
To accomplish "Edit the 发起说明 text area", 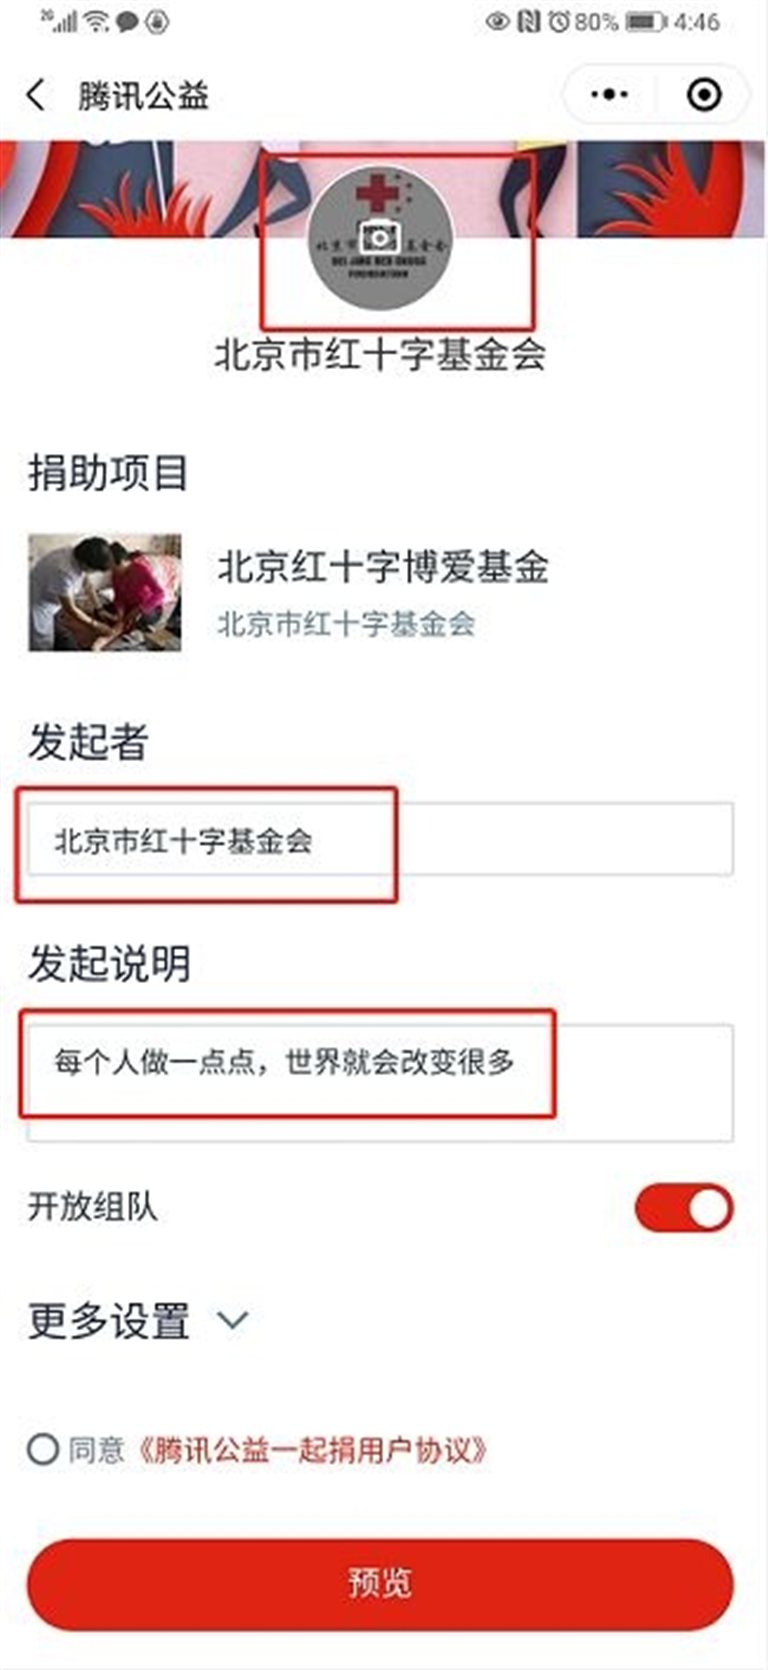I will 380,1082.
